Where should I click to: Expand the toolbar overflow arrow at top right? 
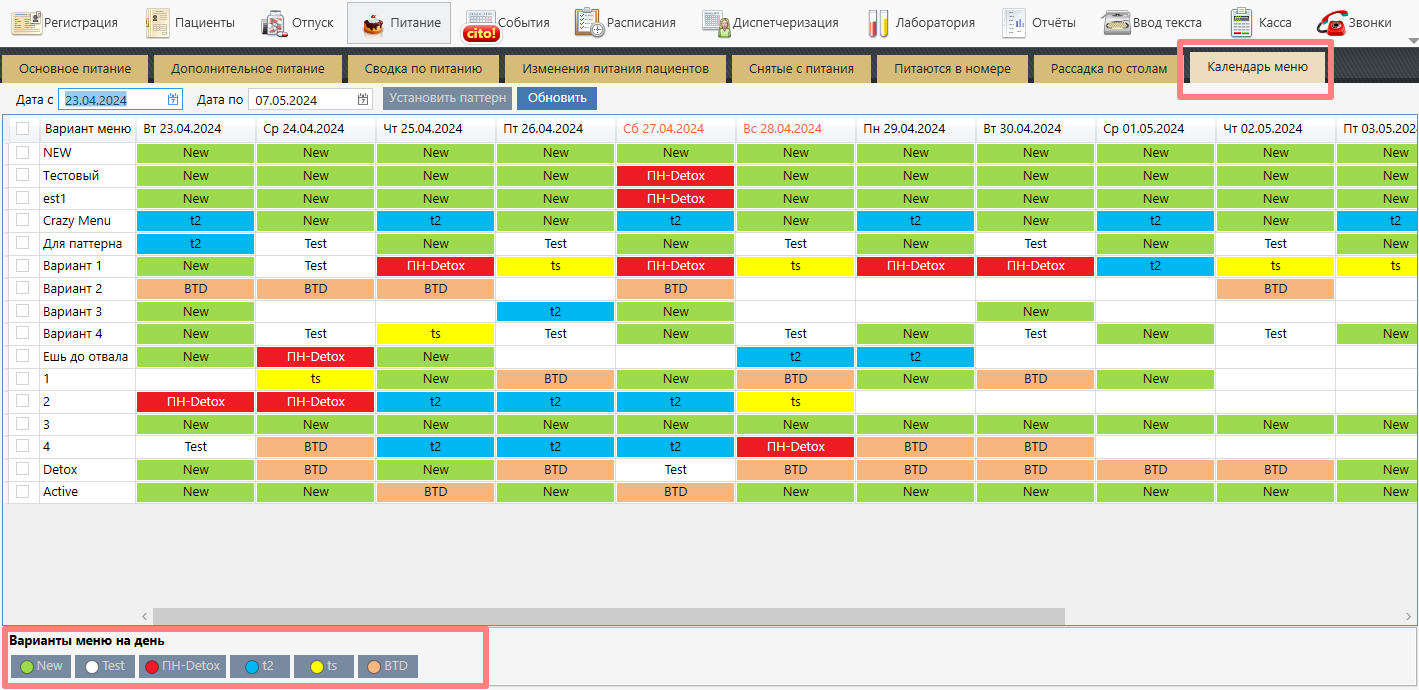(x=1412, y=41)
